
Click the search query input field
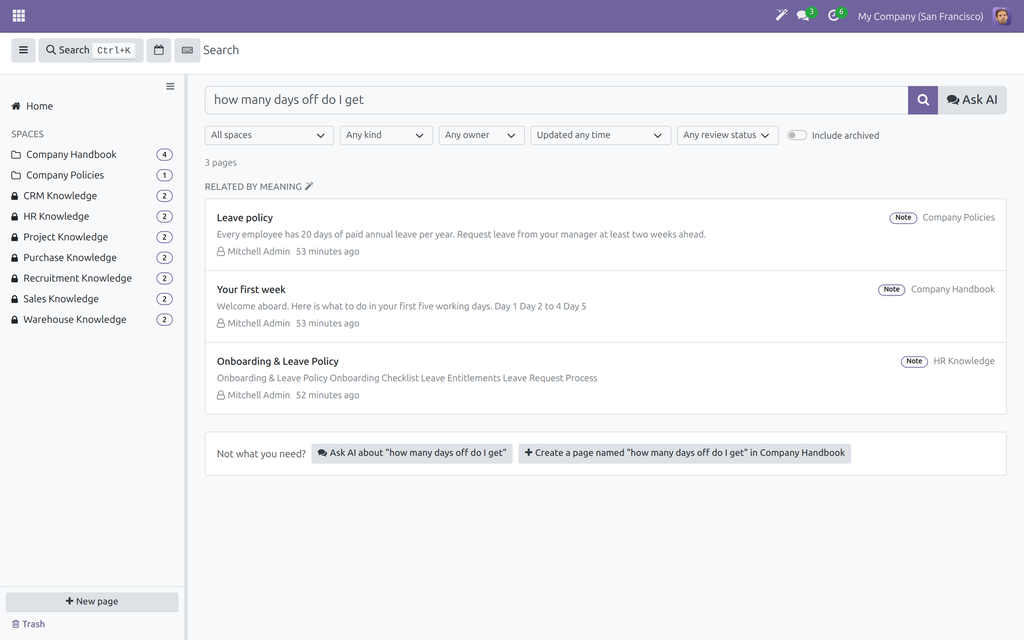(x=556, y=100)
